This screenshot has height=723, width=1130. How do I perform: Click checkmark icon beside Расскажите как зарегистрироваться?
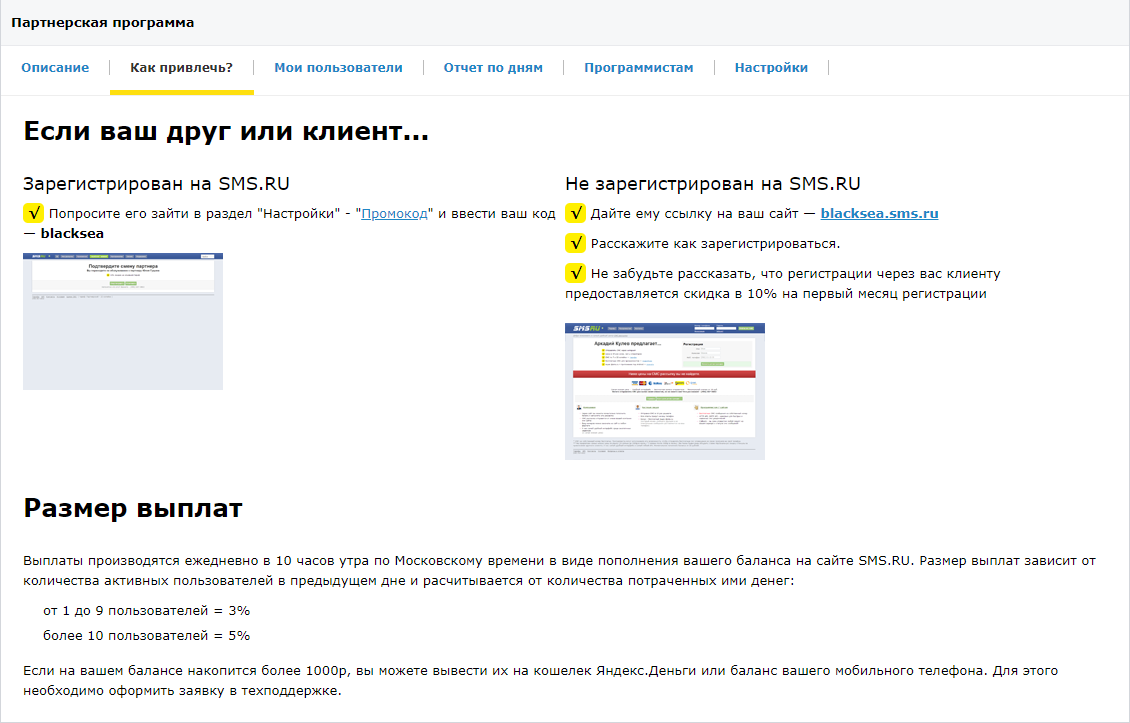tap(575, 244)
